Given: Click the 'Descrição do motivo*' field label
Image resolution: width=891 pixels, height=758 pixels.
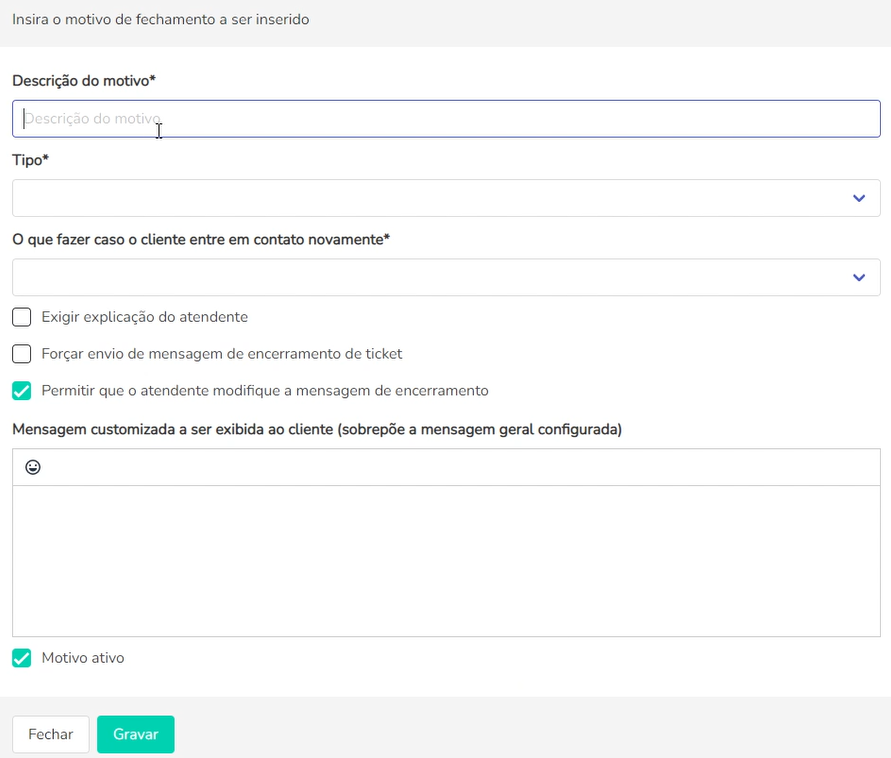Looking at the screenshot, I should (x=84, y=80).
